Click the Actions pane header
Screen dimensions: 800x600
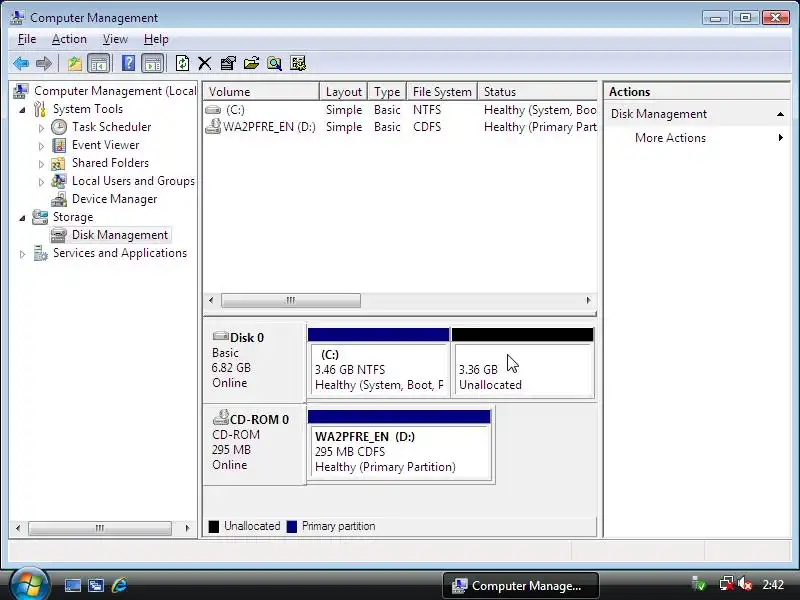tap(696, 92)
